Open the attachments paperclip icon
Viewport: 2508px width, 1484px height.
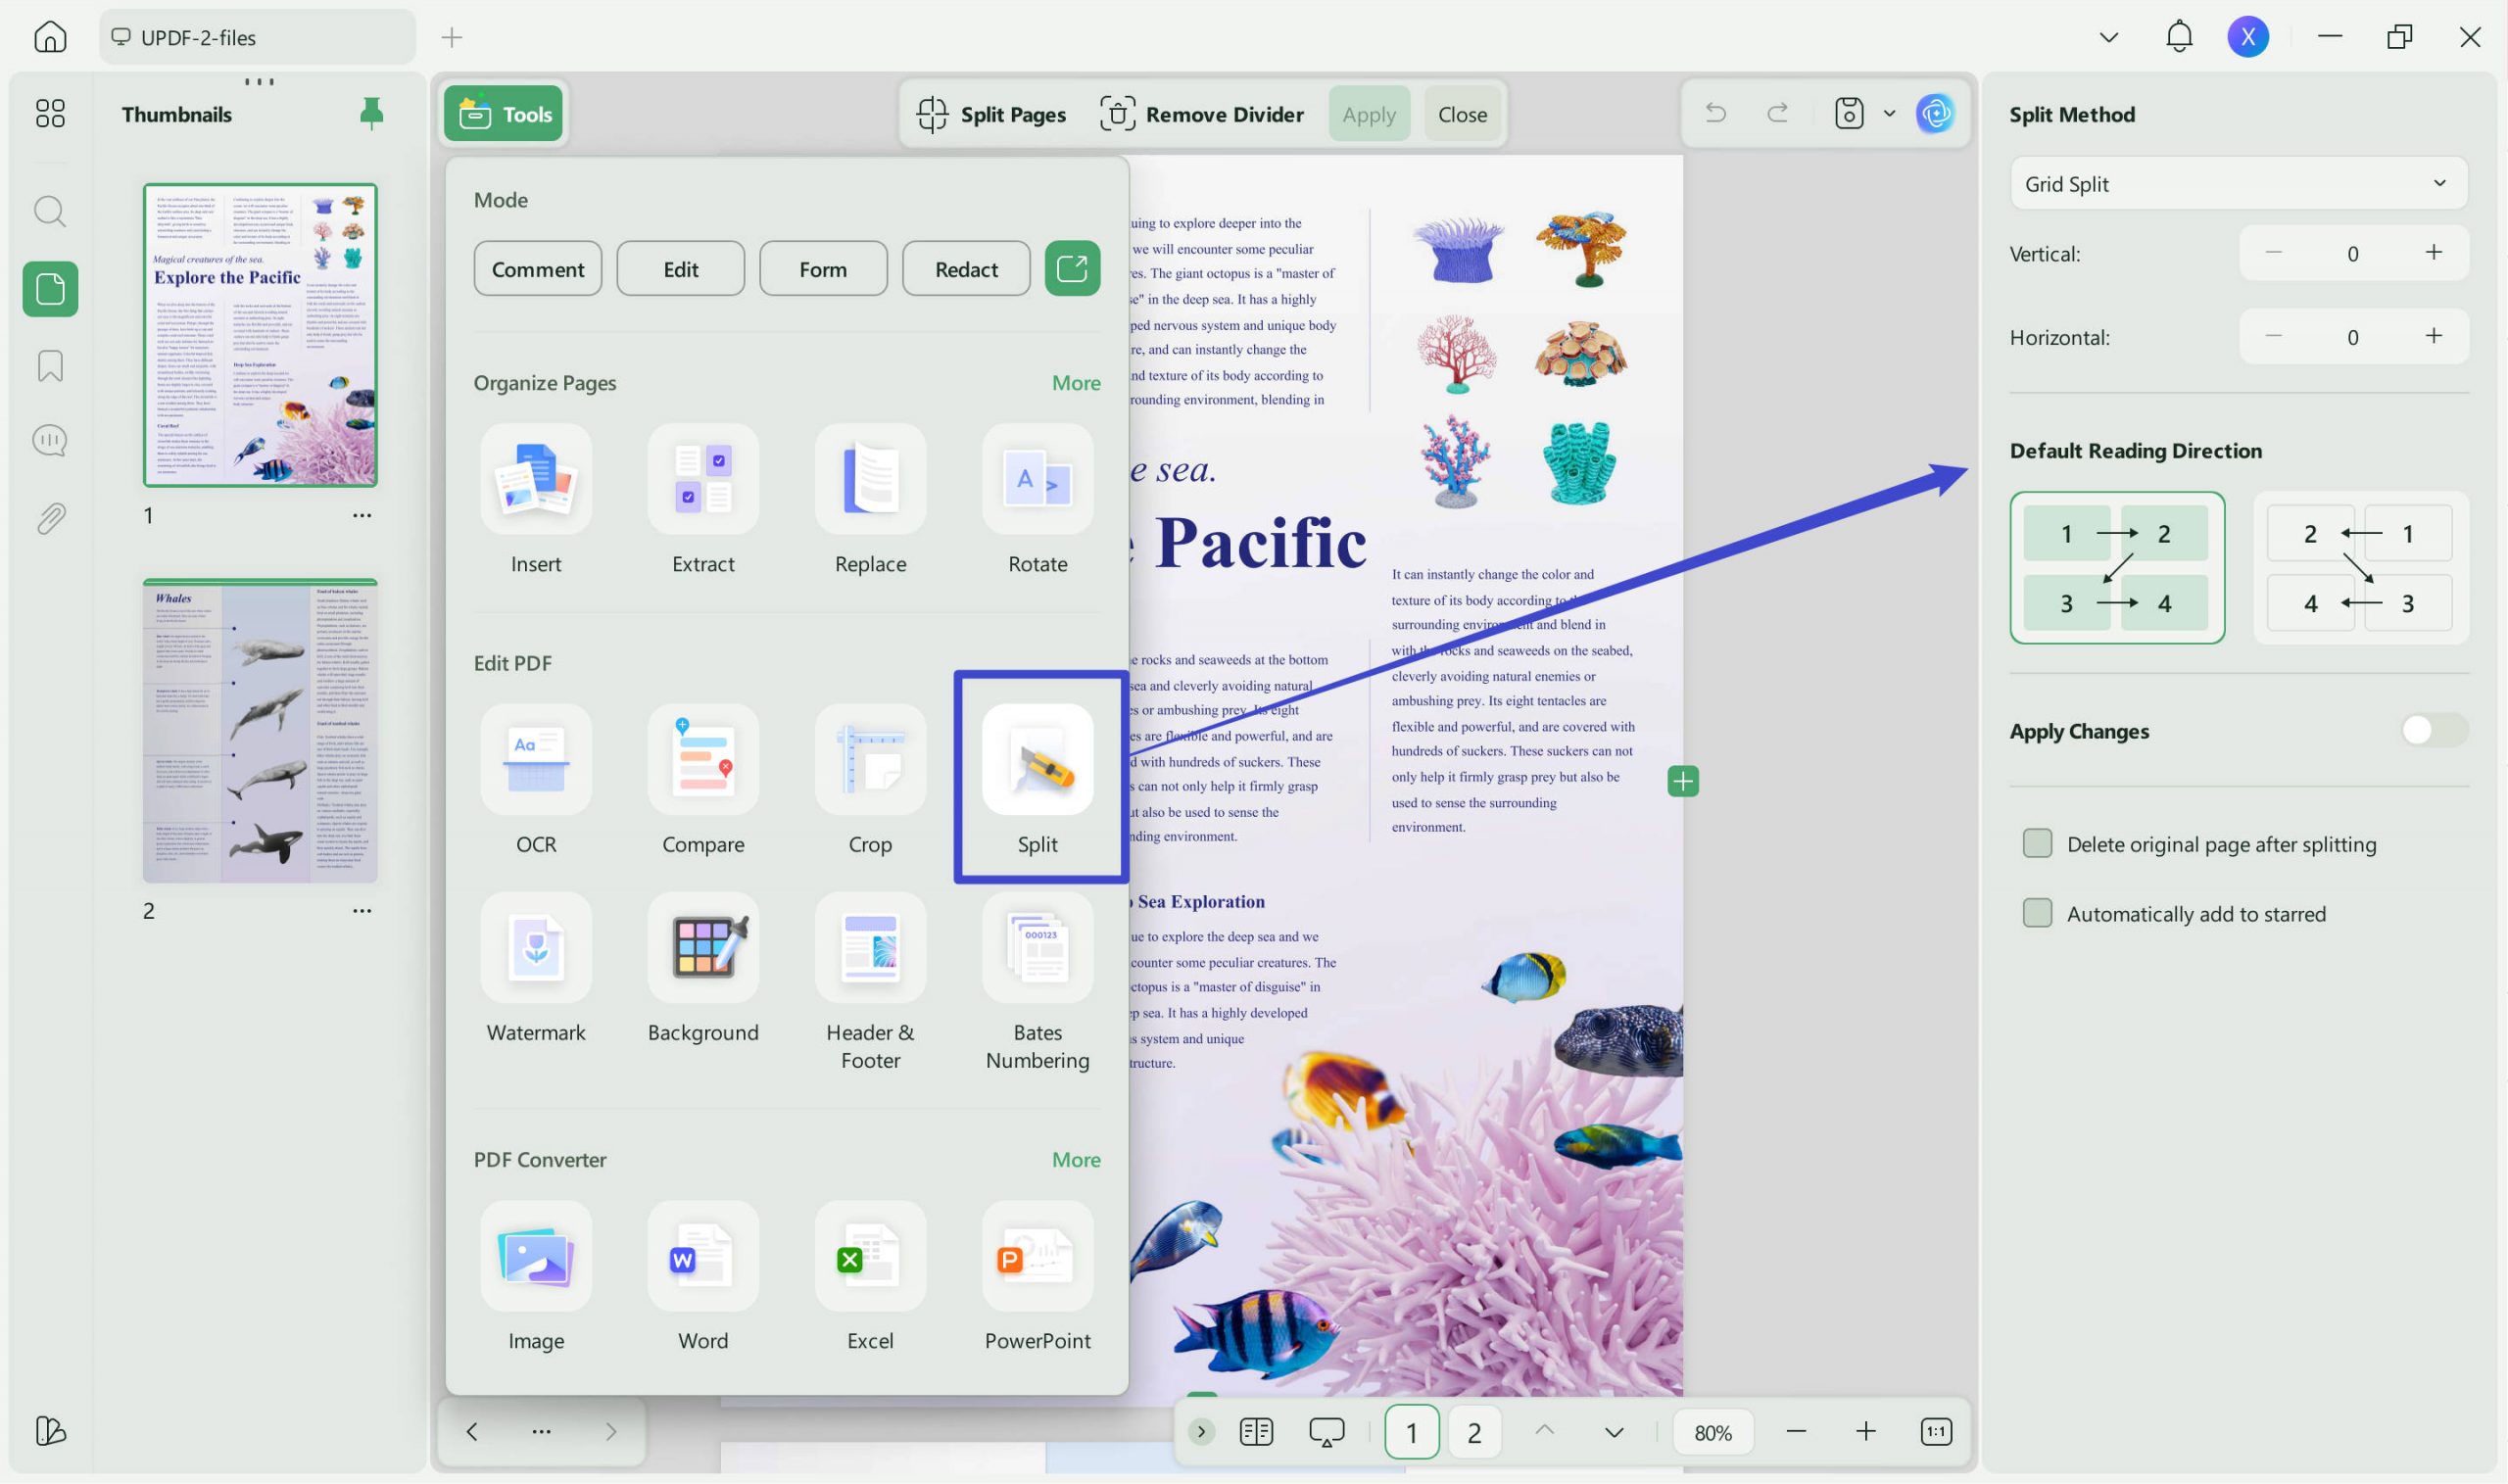point(50,518)
